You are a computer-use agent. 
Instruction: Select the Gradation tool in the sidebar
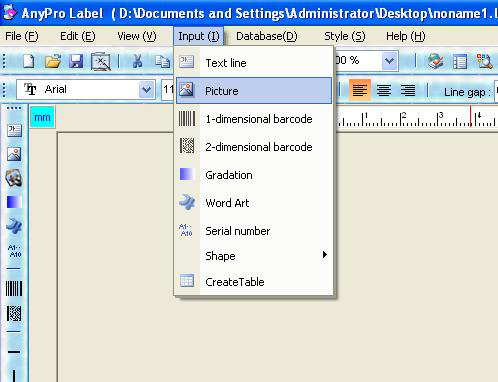(x=14, y=202)
